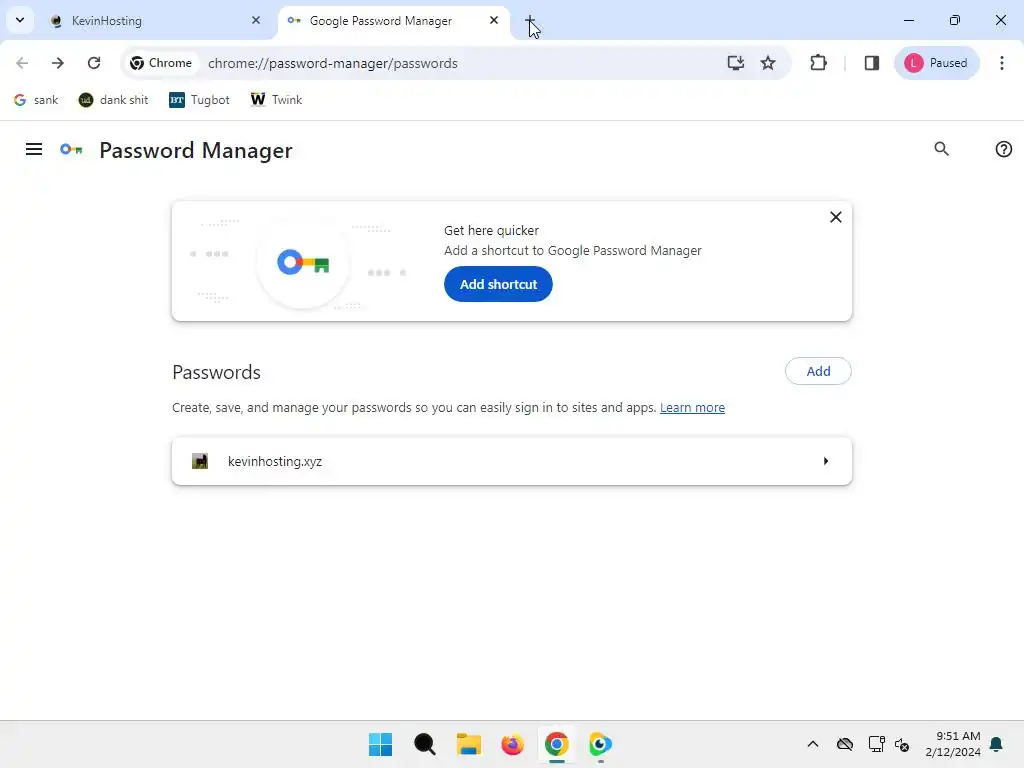Focus the address bar with chrome://password-manager URL
Image resolution: width=1024 pixels, height=768 pixels.
point(457,63)
